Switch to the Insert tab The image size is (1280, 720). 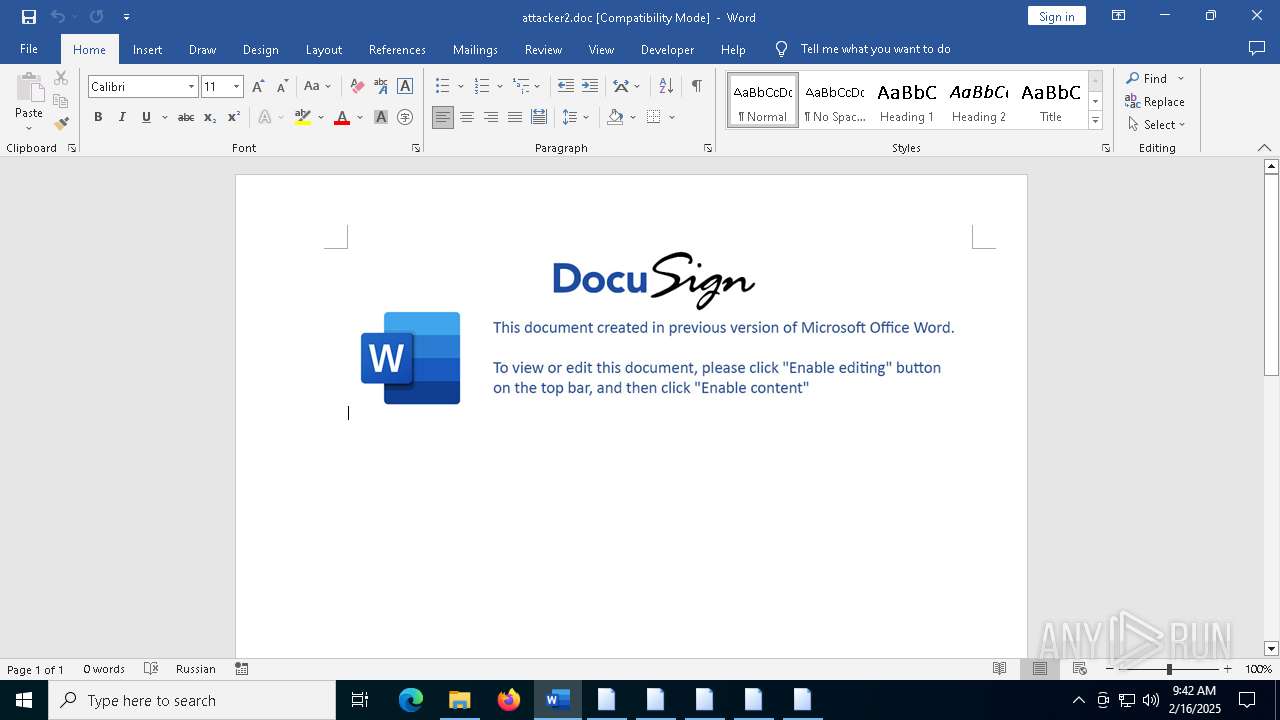147,49
